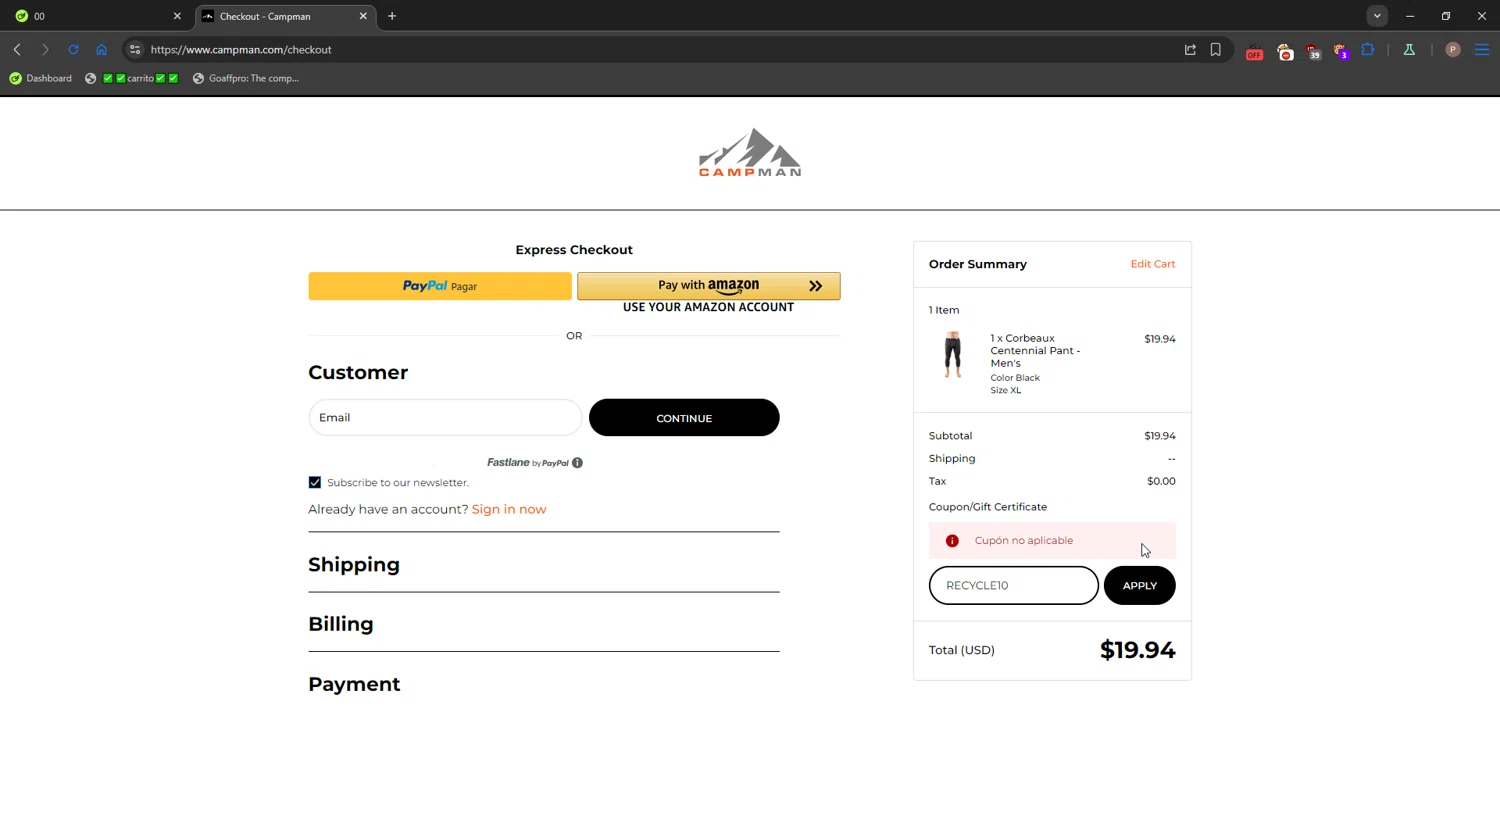Reload the checkout page
The width and height of the screenshot is (1500, 813).
[x=73, y=49]
